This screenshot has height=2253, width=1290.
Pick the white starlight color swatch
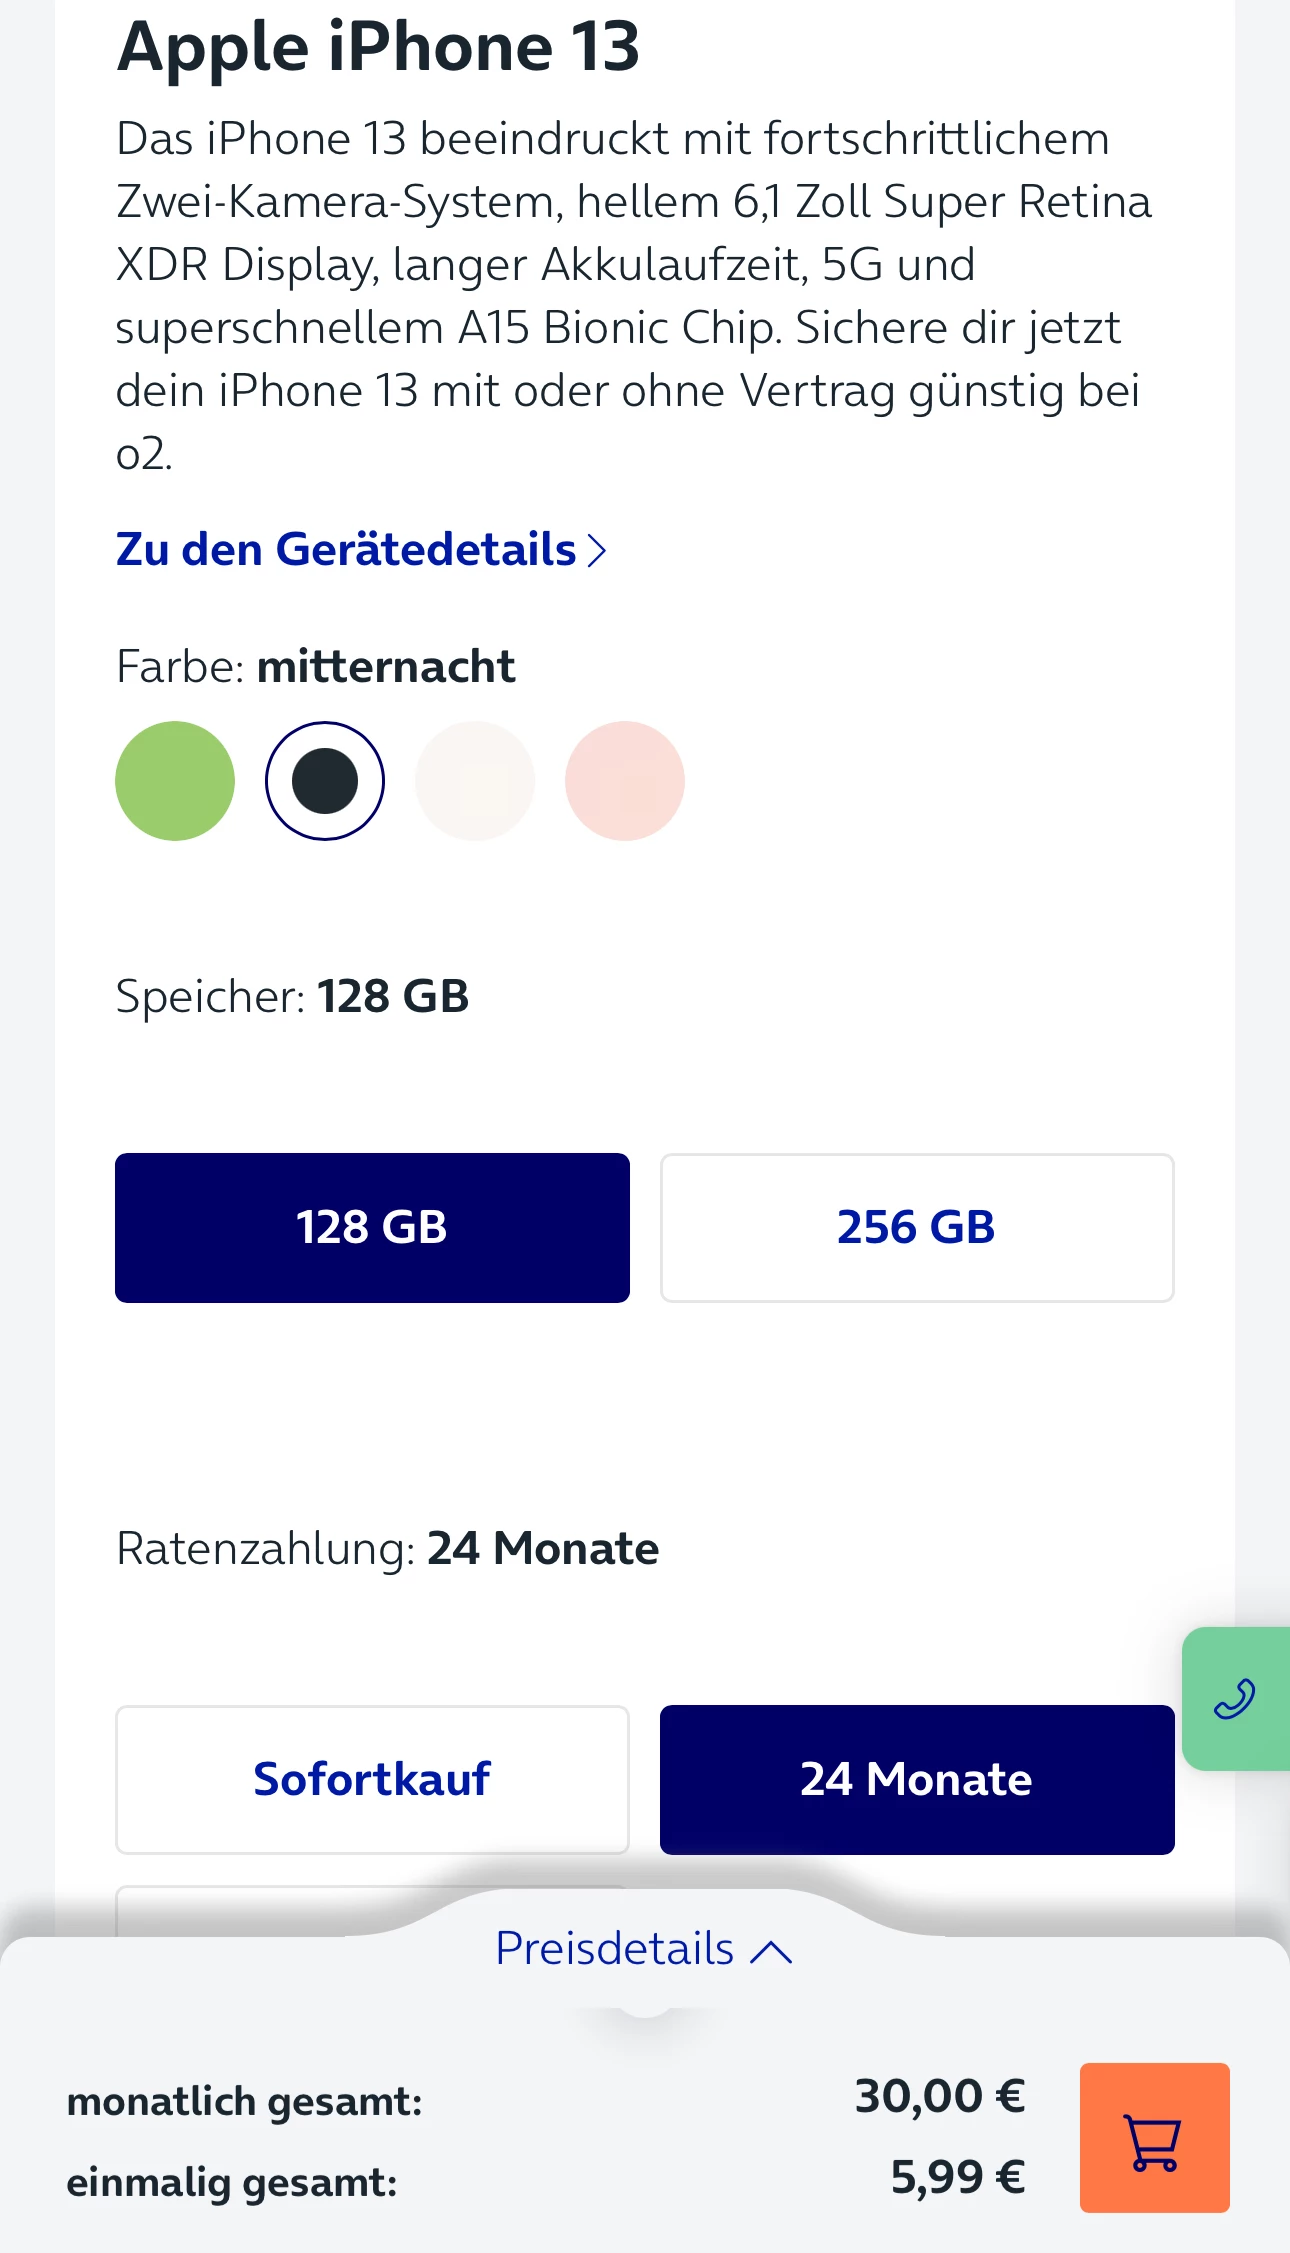(475, 781)
